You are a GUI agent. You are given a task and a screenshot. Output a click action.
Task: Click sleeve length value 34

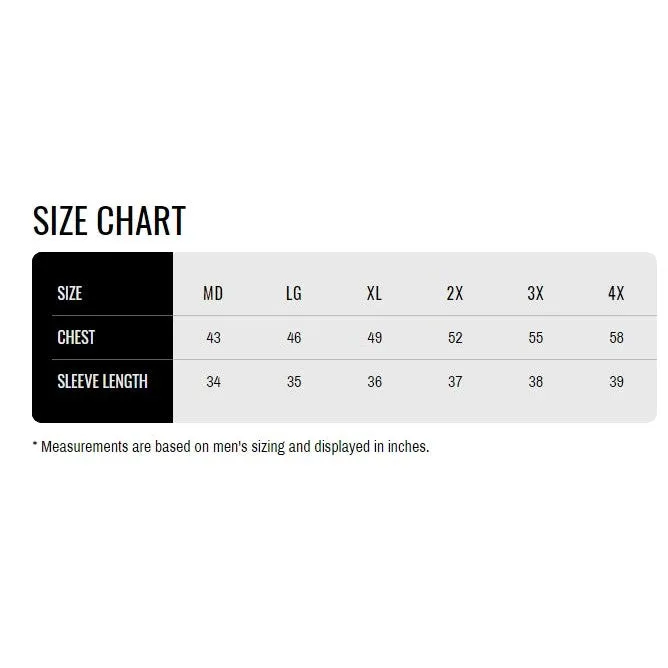pyautogui.click(x=213, y=381)
